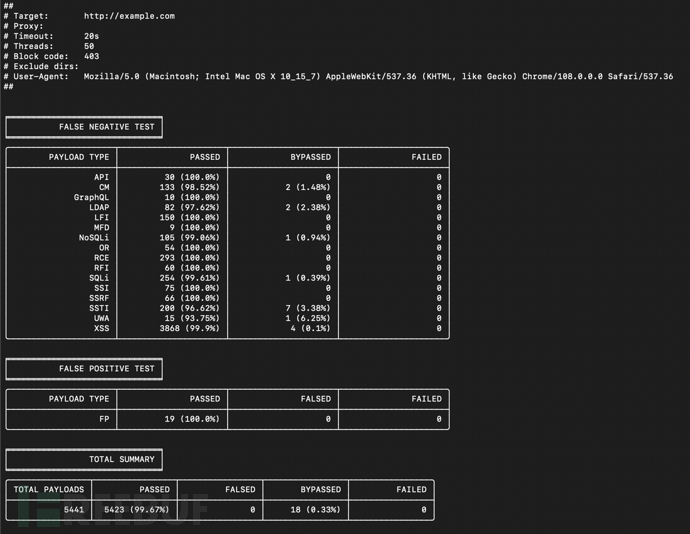690x534 pixels.
Task: Click passed value 3868 (99.9%)
Action: (190, 329)
